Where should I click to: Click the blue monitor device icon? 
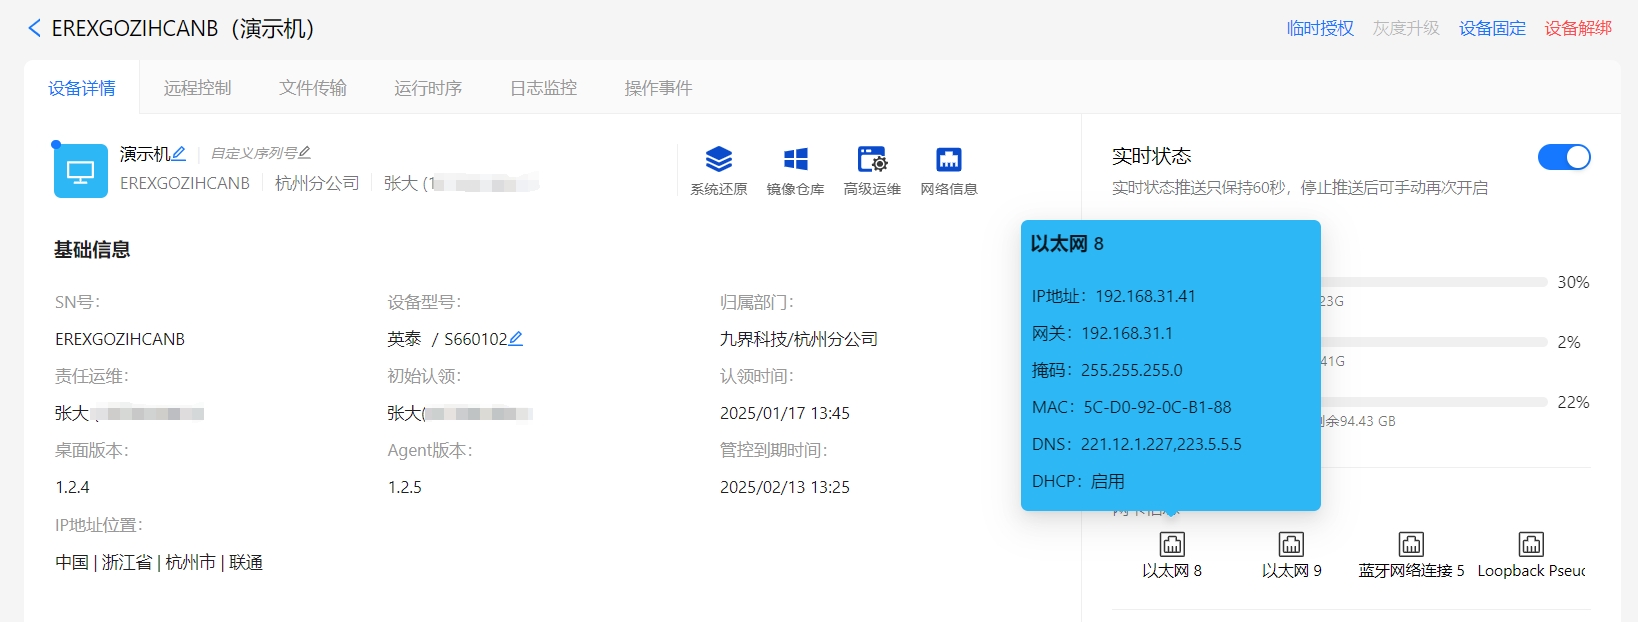click(x=81, y=171)
